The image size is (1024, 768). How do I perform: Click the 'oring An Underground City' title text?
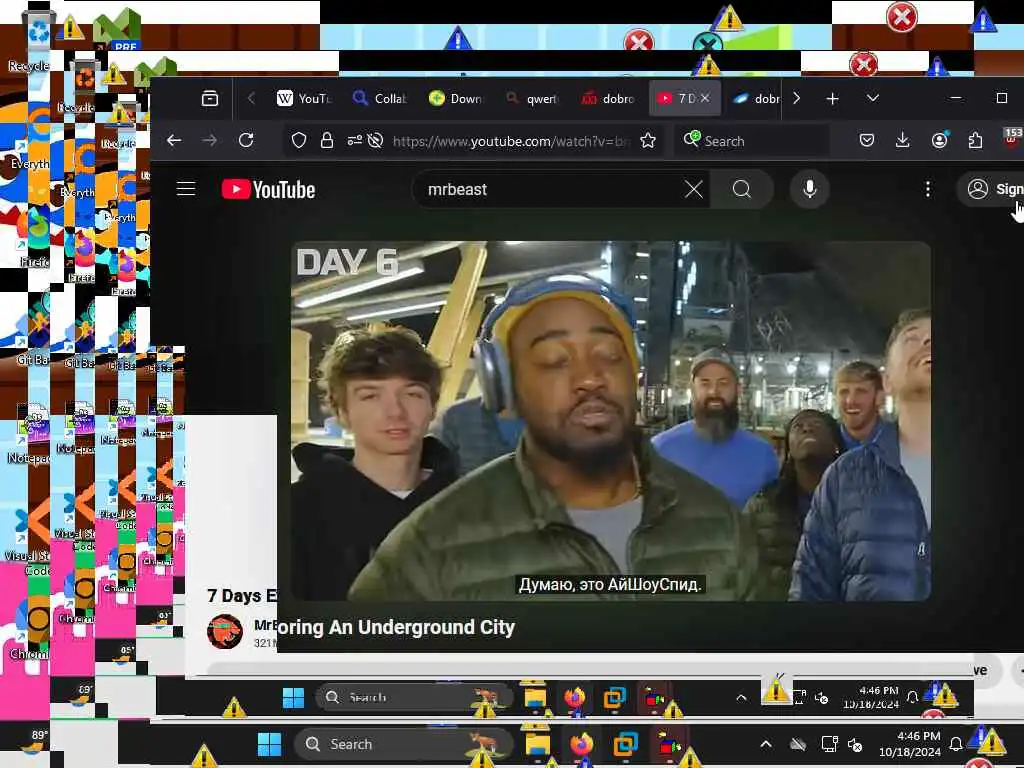(396, 628)
